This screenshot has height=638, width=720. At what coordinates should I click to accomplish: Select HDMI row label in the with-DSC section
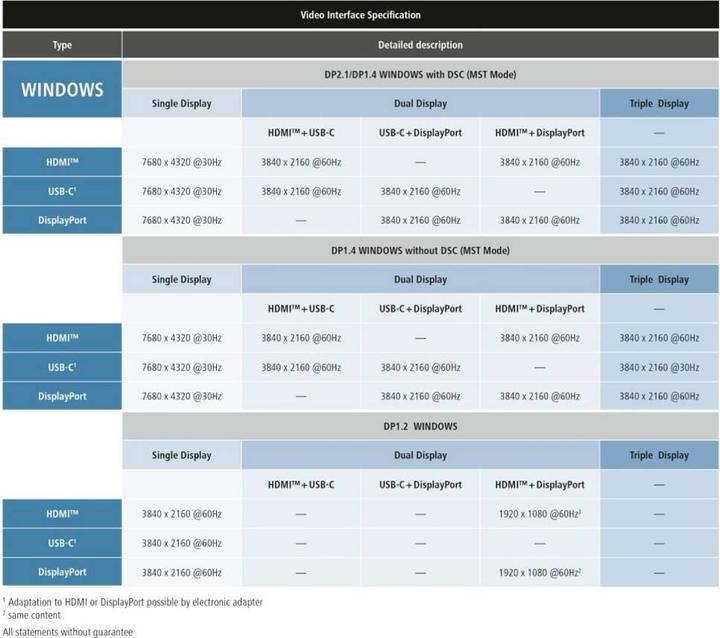pyautogui.click(x=61, y=162)
